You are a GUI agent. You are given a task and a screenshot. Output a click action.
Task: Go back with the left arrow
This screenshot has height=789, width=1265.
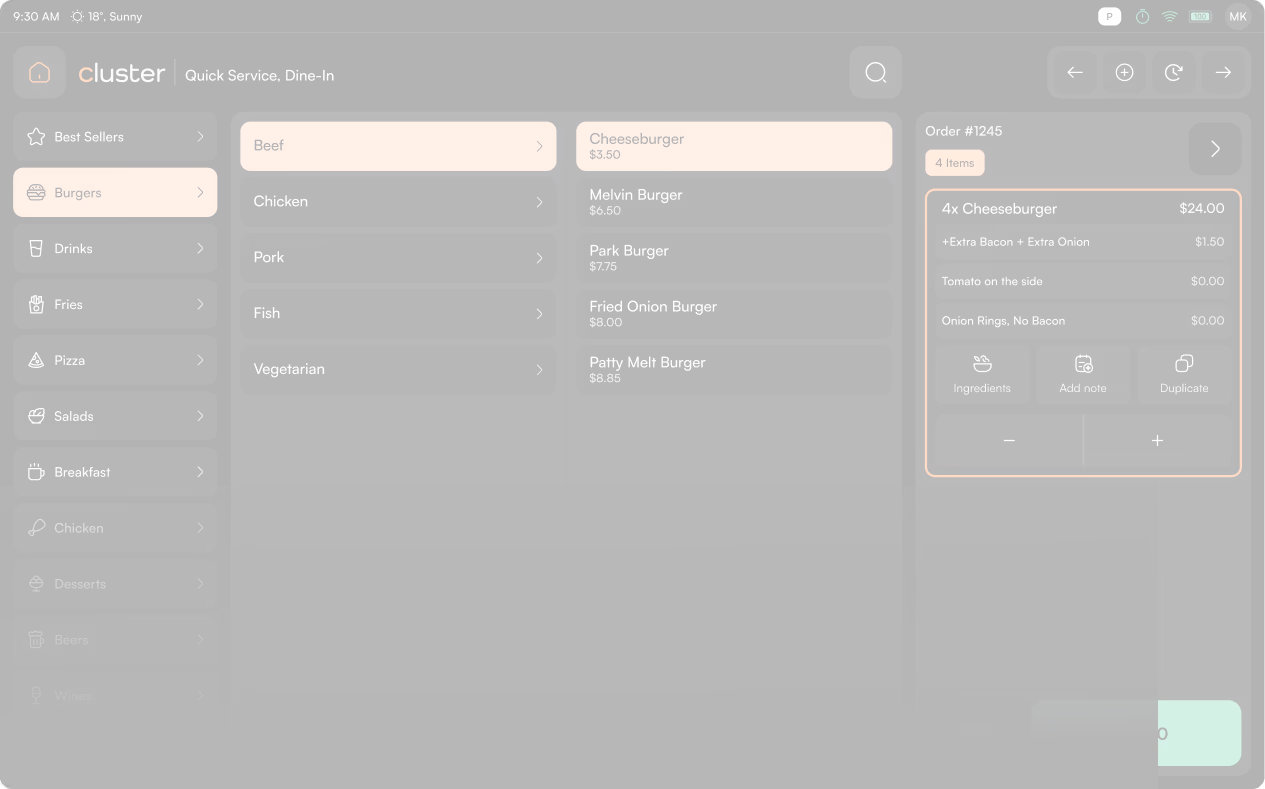[x=1075, y=72]
